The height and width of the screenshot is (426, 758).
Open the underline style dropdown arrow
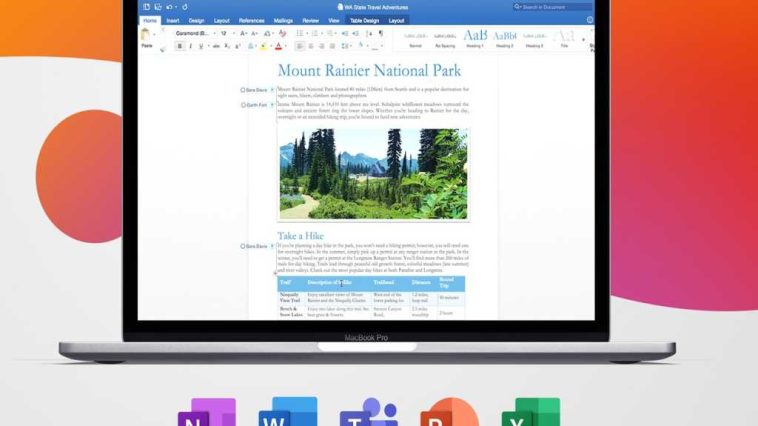(x=208, y=46)
